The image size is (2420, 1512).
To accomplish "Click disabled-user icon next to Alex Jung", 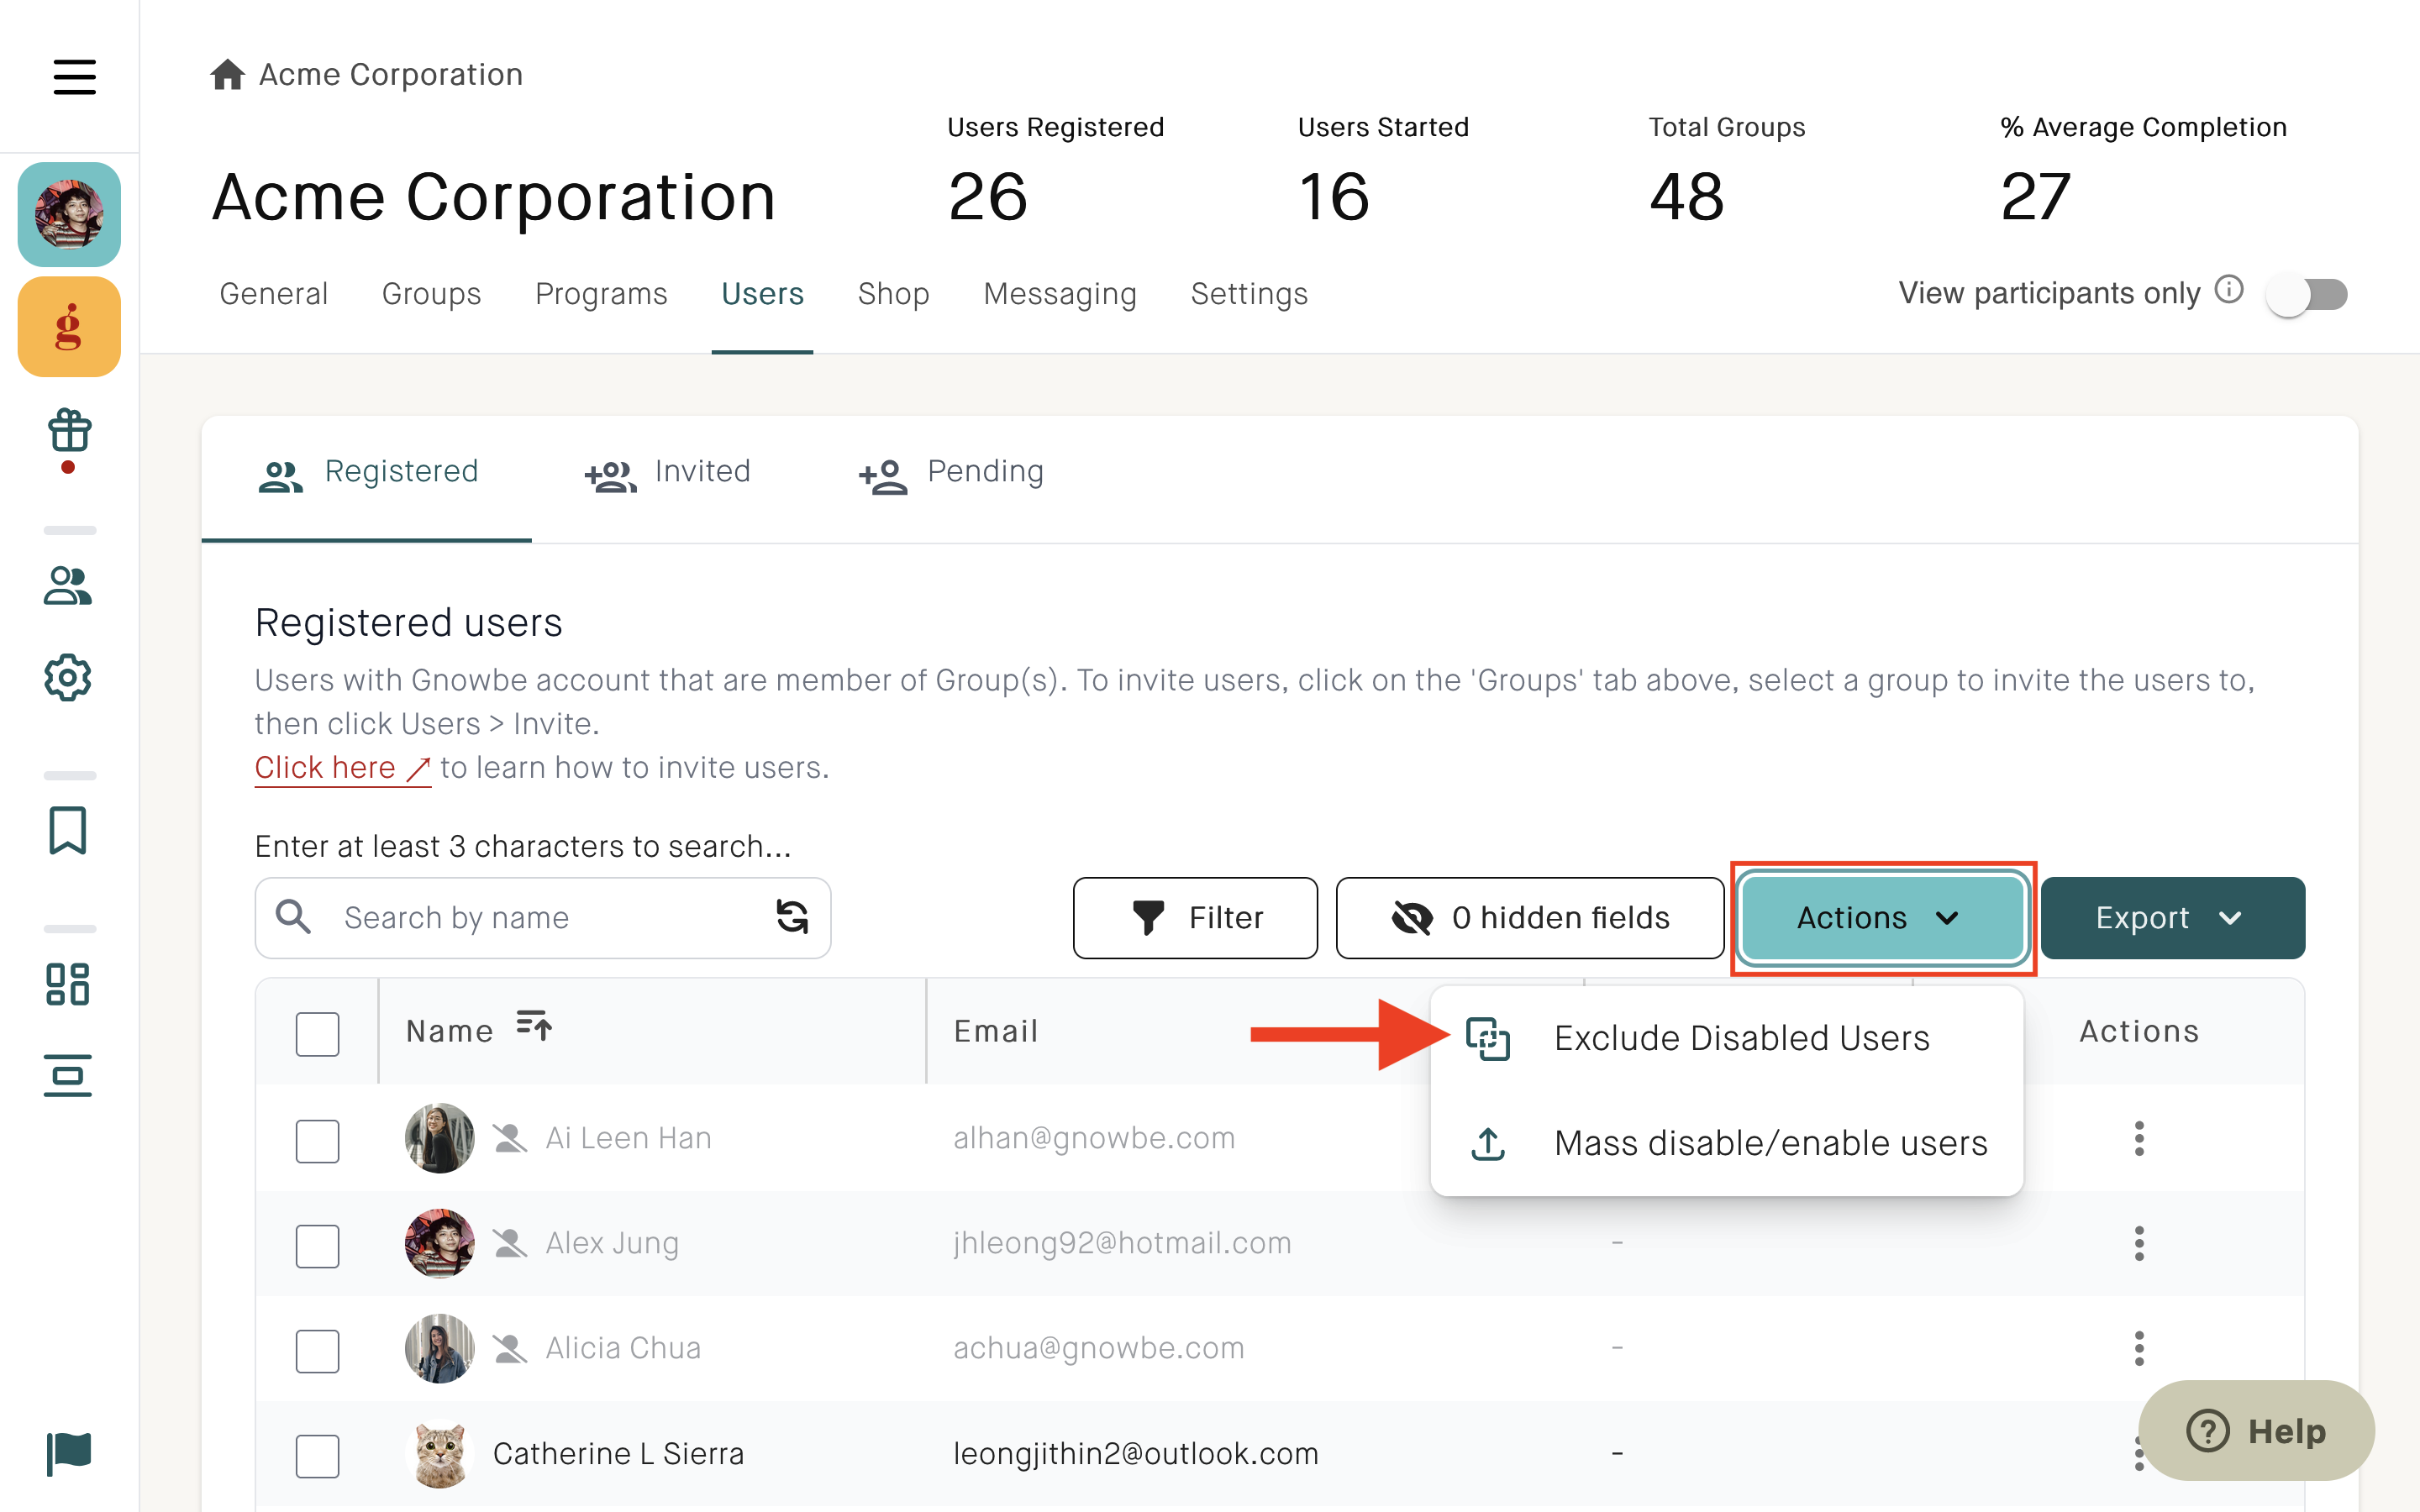I will tap(510, 1243).
